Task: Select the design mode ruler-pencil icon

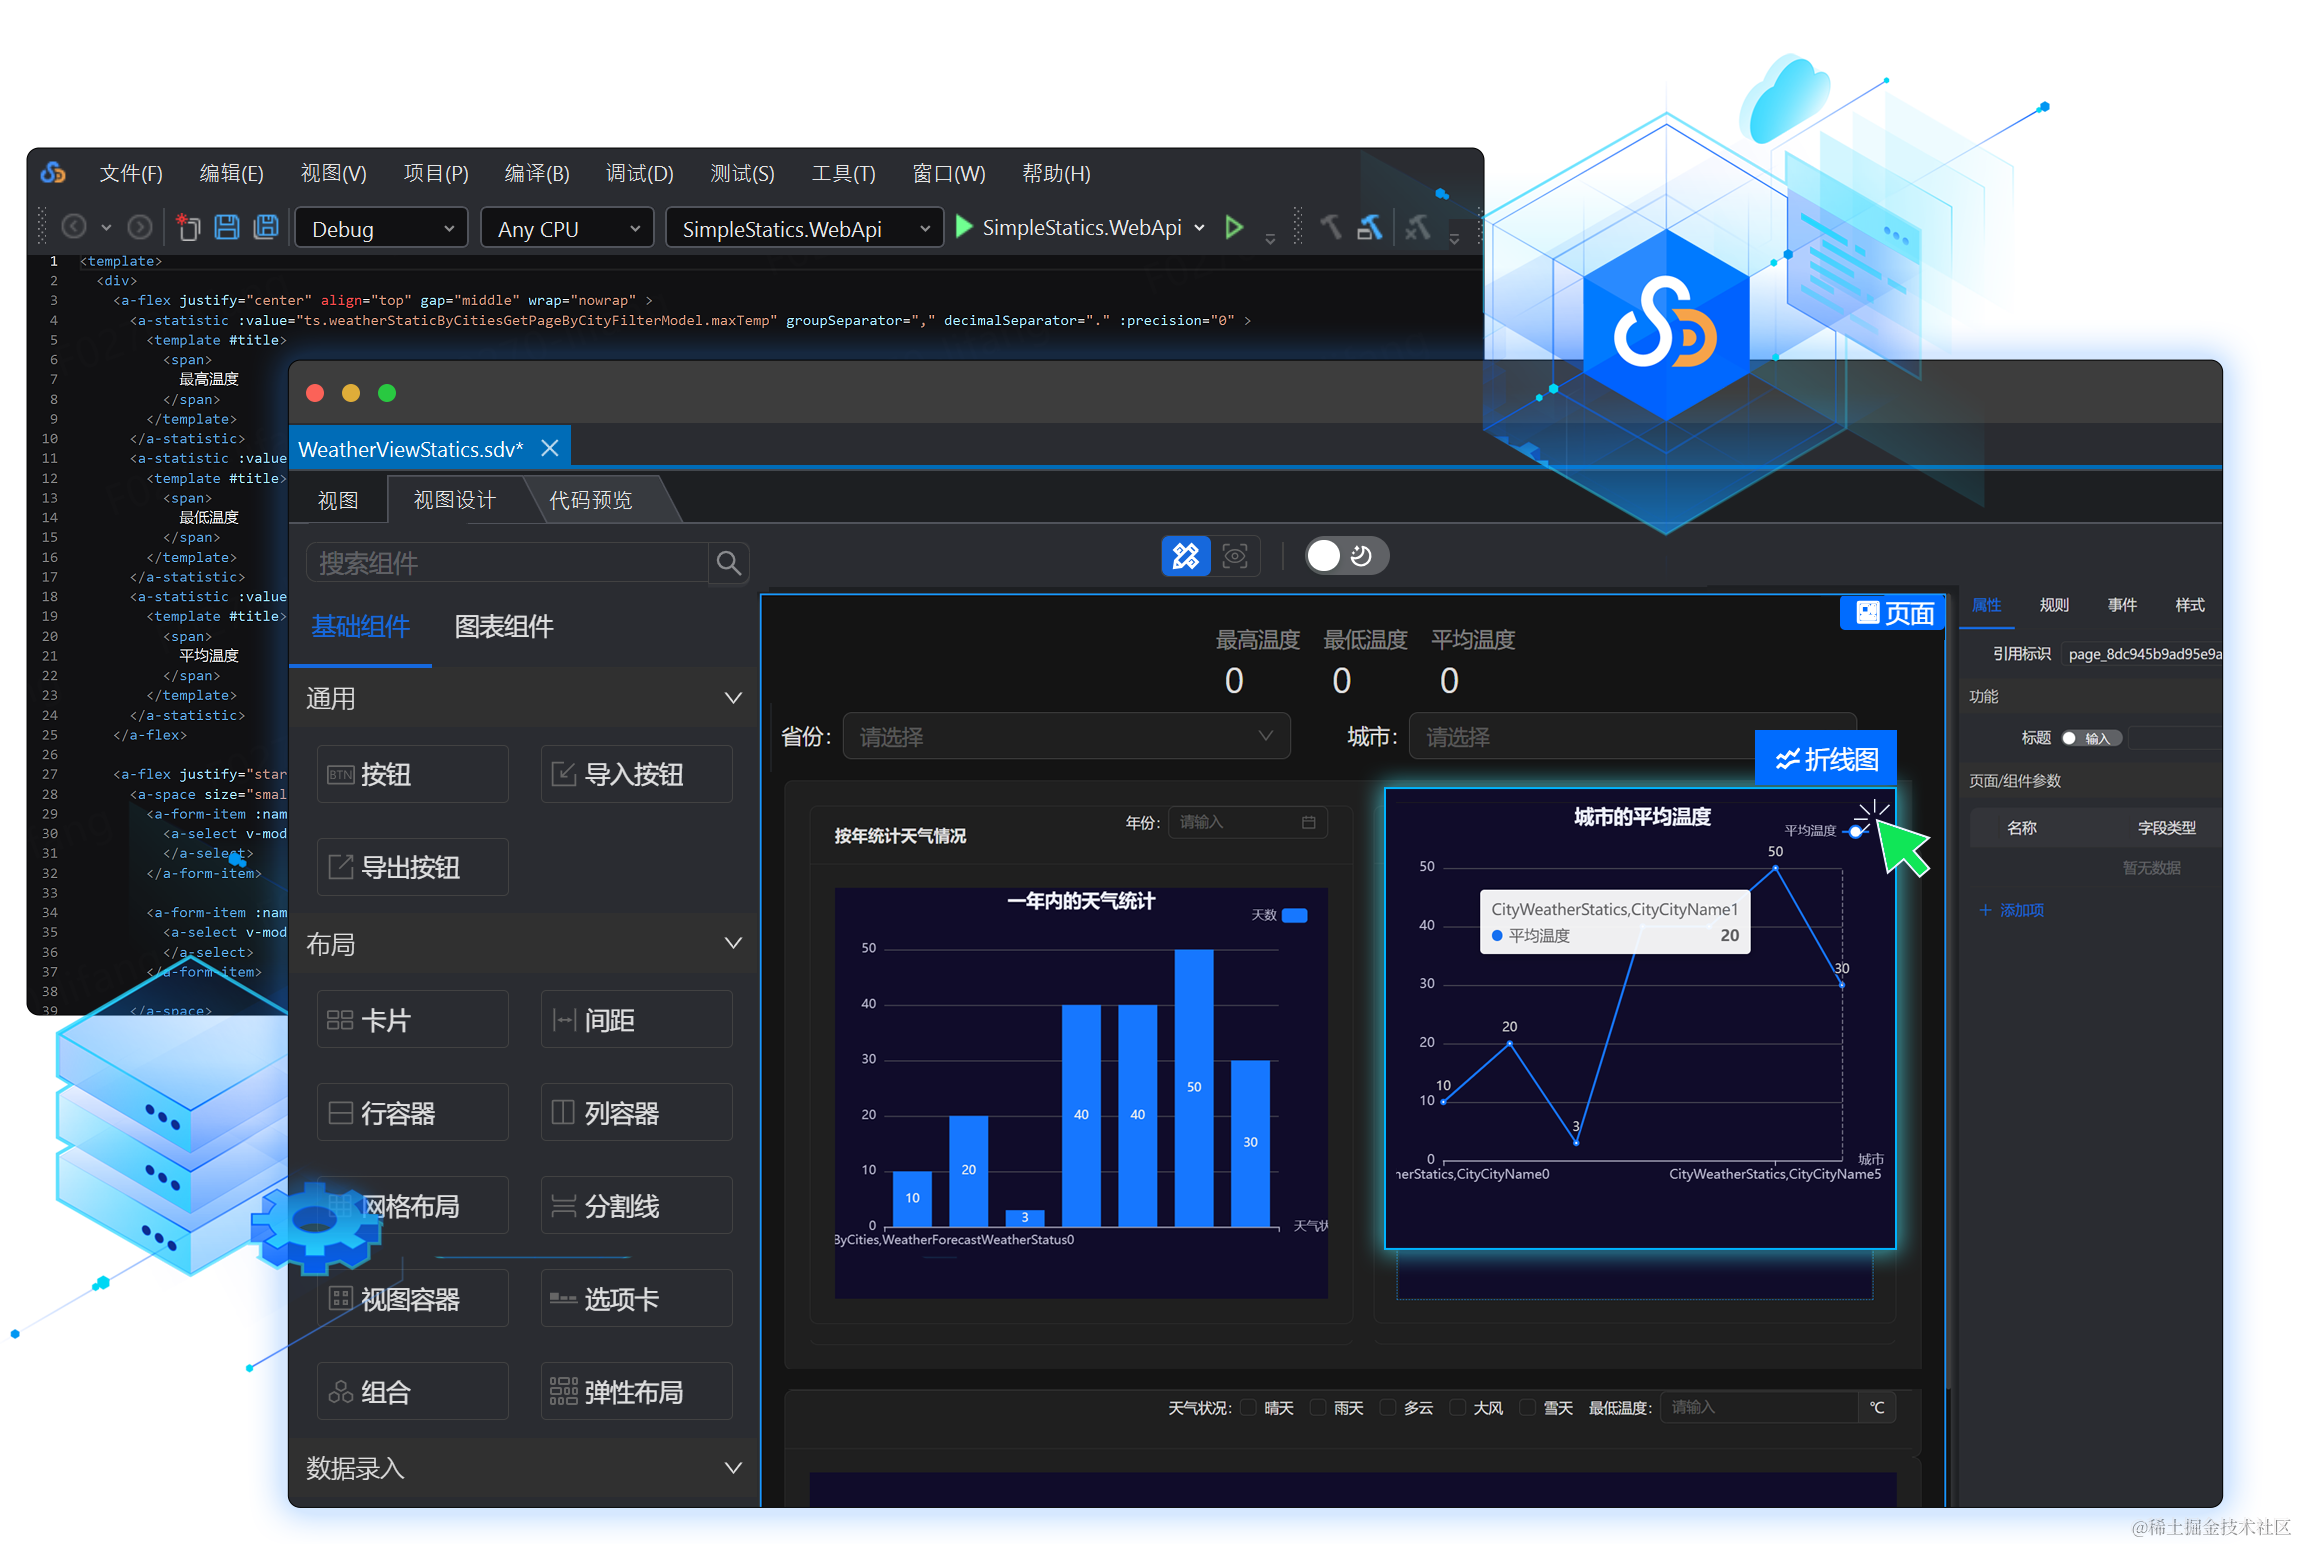Action: [1186, 556]
